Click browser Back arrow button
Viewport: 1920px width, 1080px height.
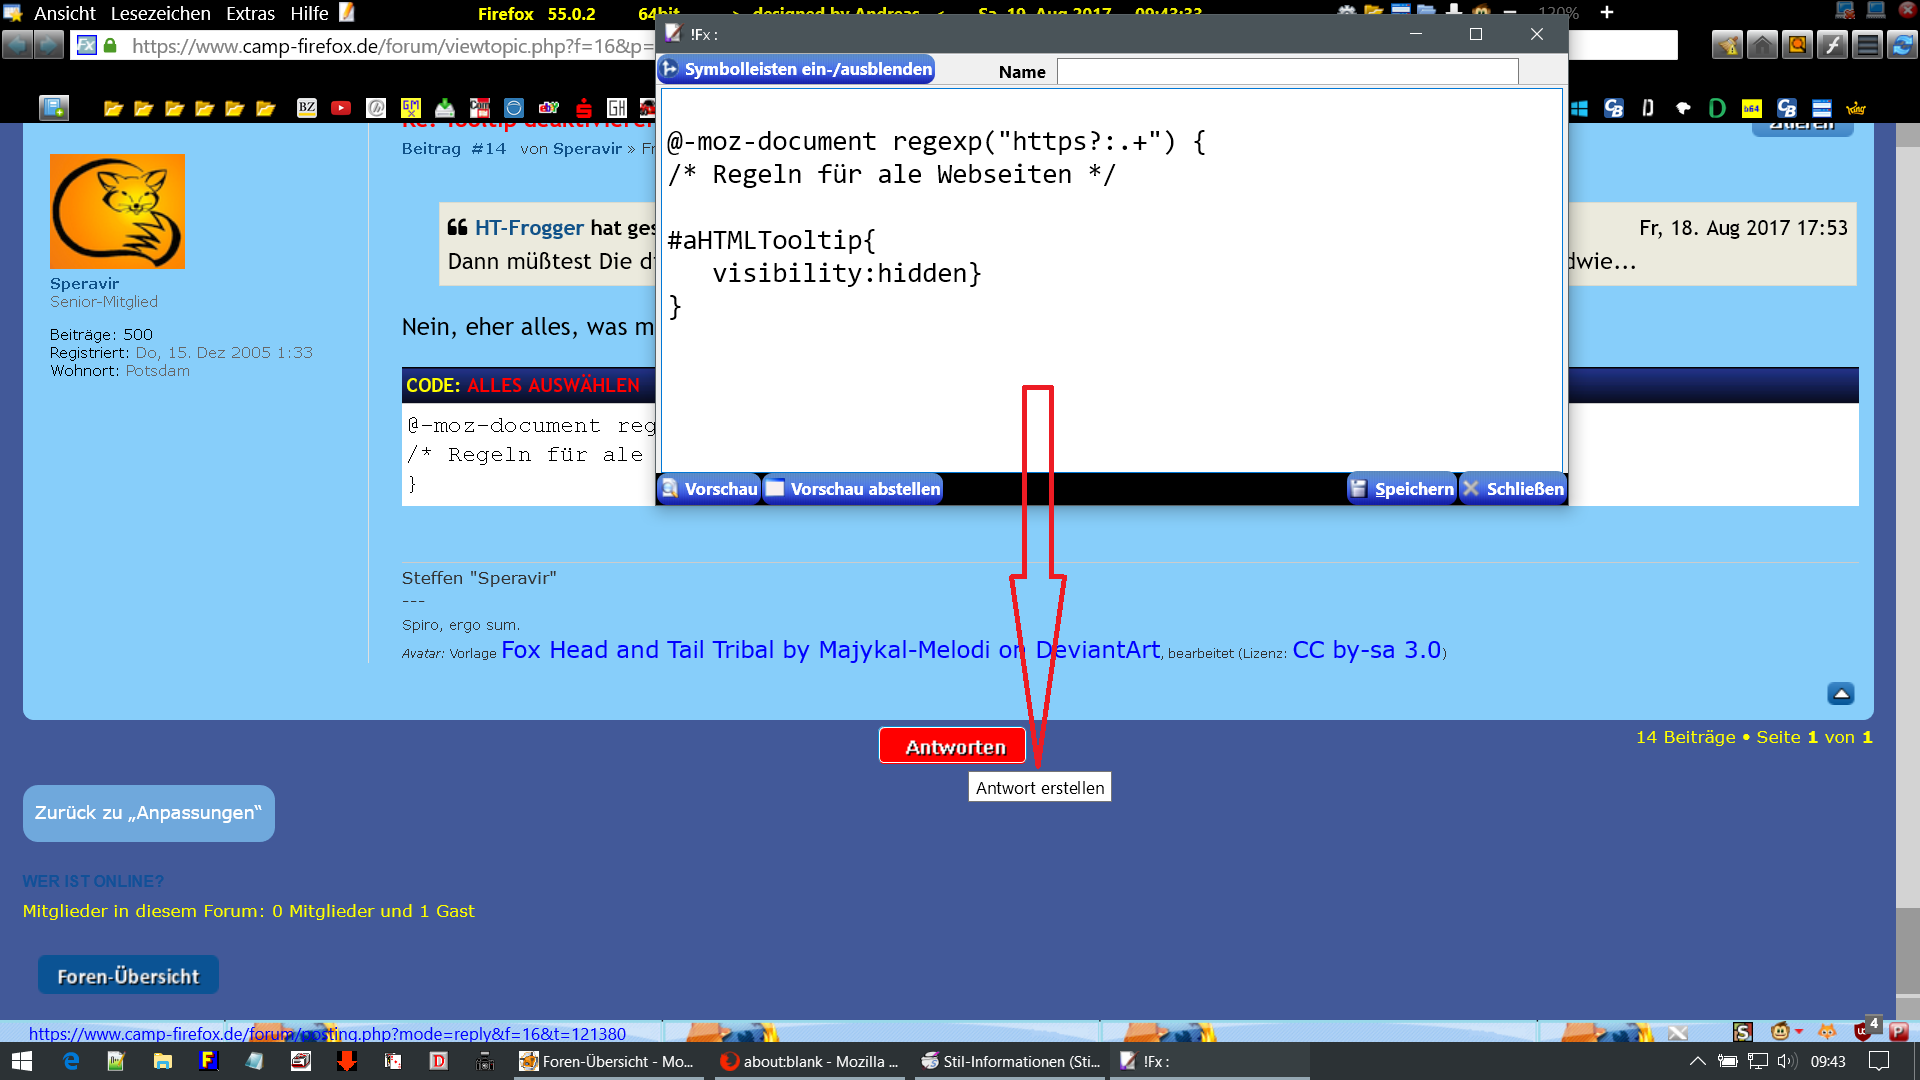[18, 46]
